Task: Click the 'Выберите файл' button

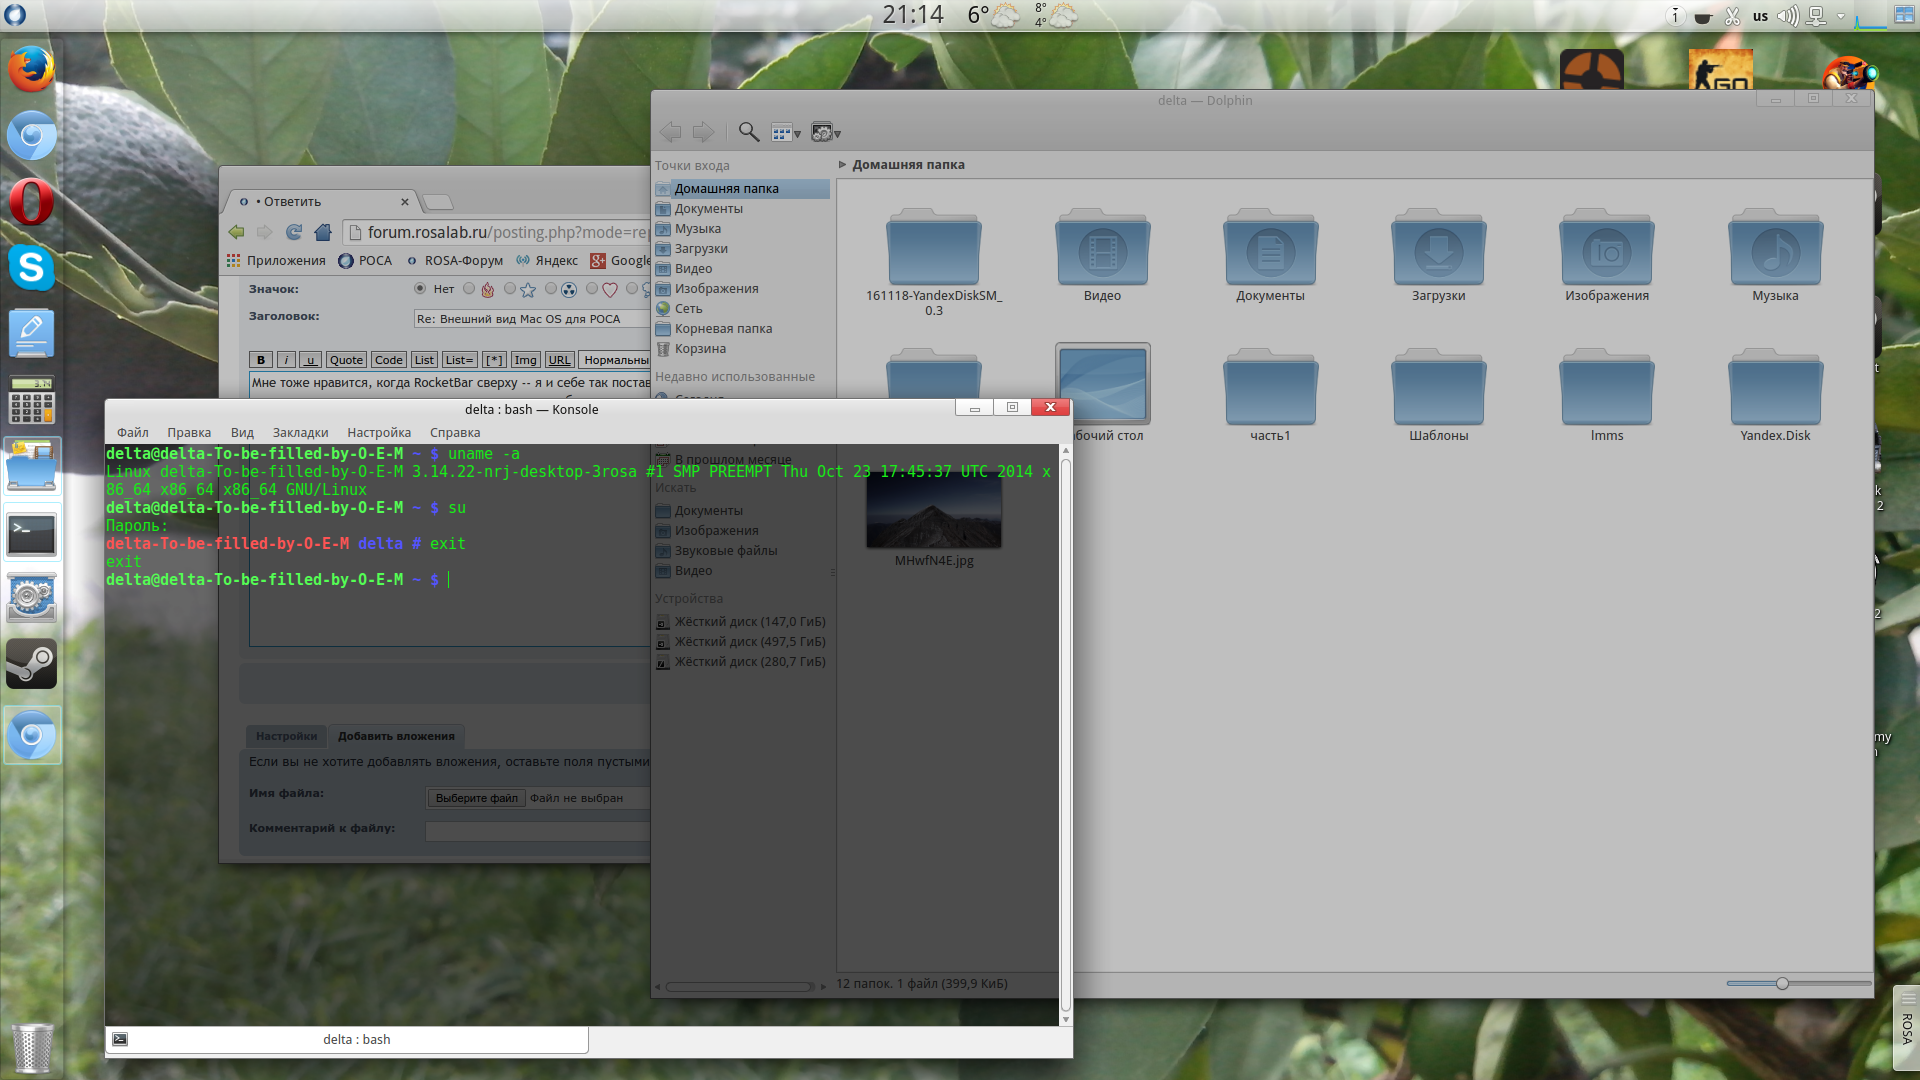Action: pyautogui.click(x=476, y=798)
